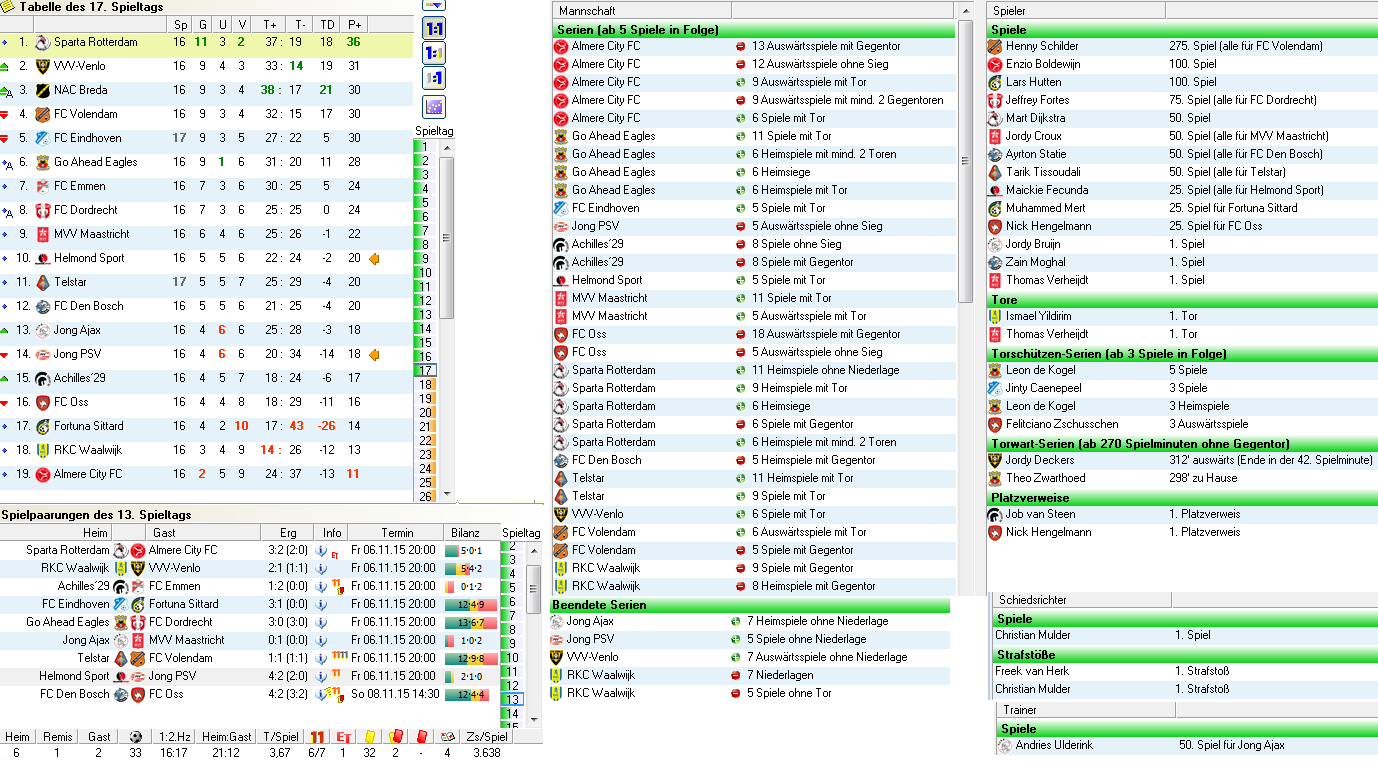Open match info icon for RKC Waalwijk vs VVV-Venlo
Screen dimensions: 1378x762
click(x=321, y=568)
